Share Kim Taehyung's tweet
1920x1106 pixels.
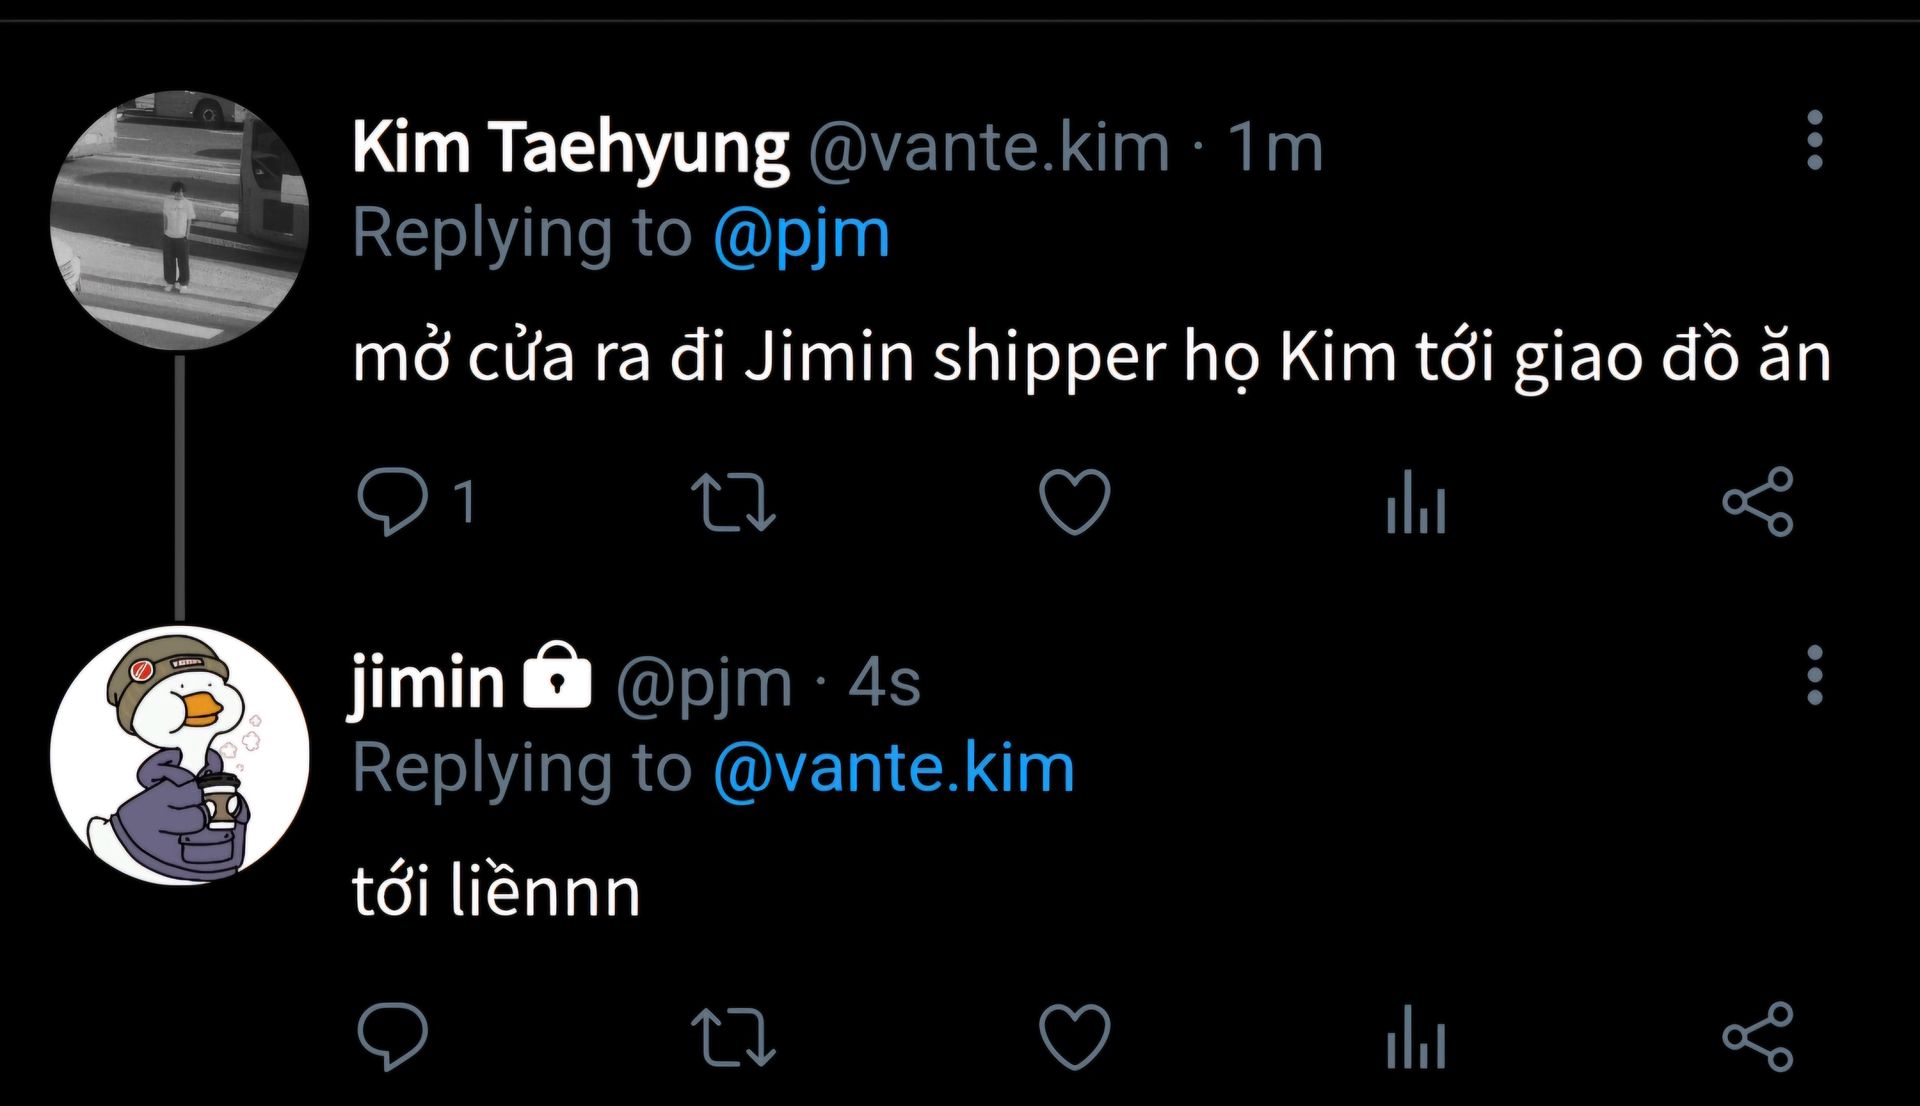pos(1758,501)
